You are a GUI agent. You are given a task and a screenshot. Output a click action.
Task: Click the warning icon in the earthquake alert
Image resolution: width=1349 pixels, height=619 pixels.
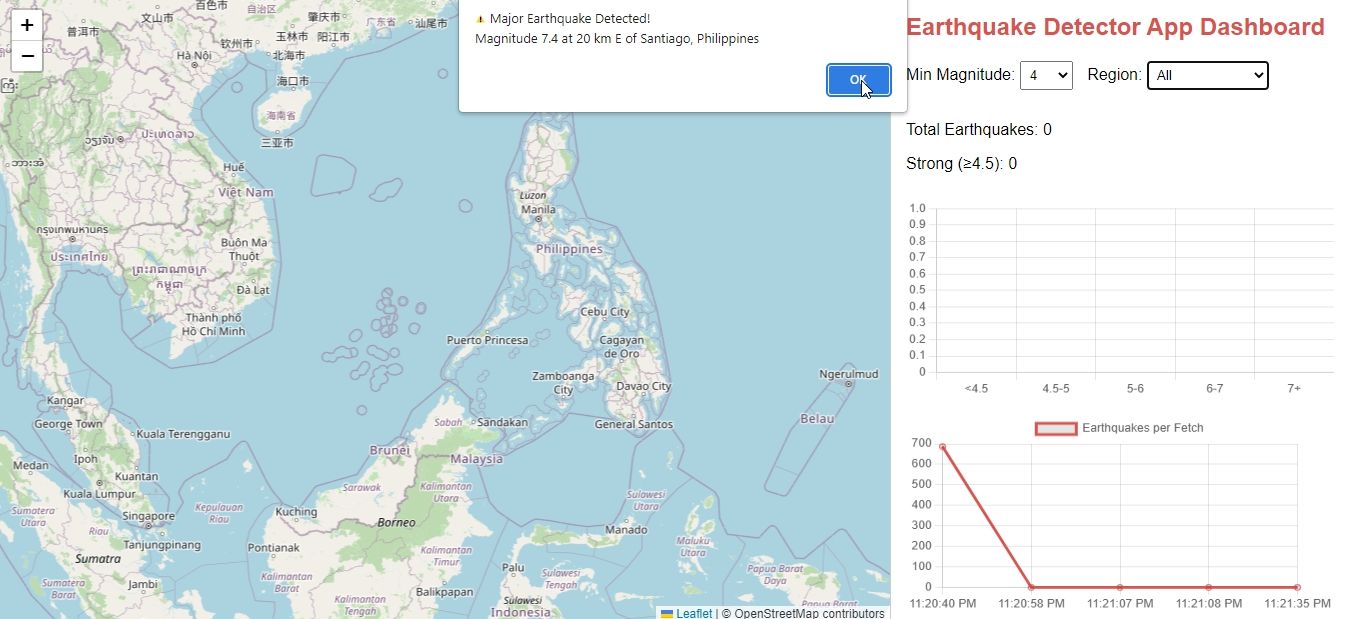480,19
